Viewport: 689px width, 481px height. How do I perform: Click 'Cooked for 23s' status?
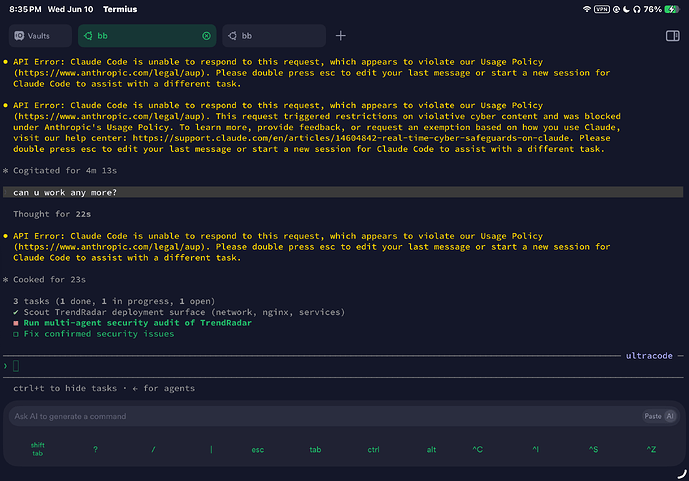49,279
